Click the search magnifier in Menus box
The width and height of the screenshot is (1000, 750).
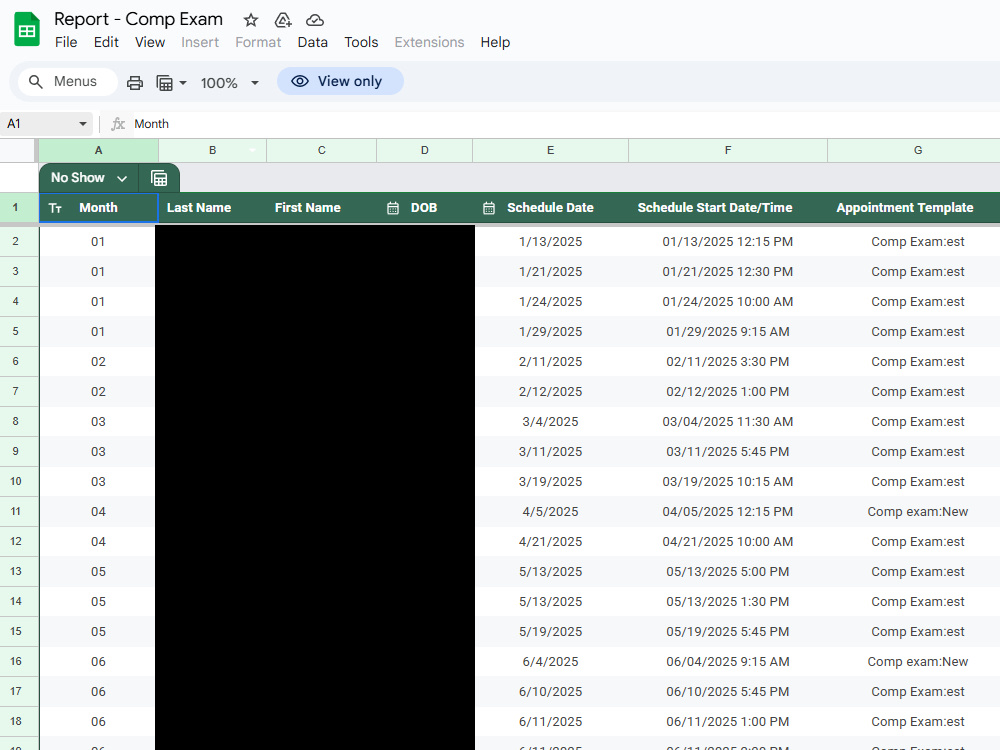(x=36, y=82)
